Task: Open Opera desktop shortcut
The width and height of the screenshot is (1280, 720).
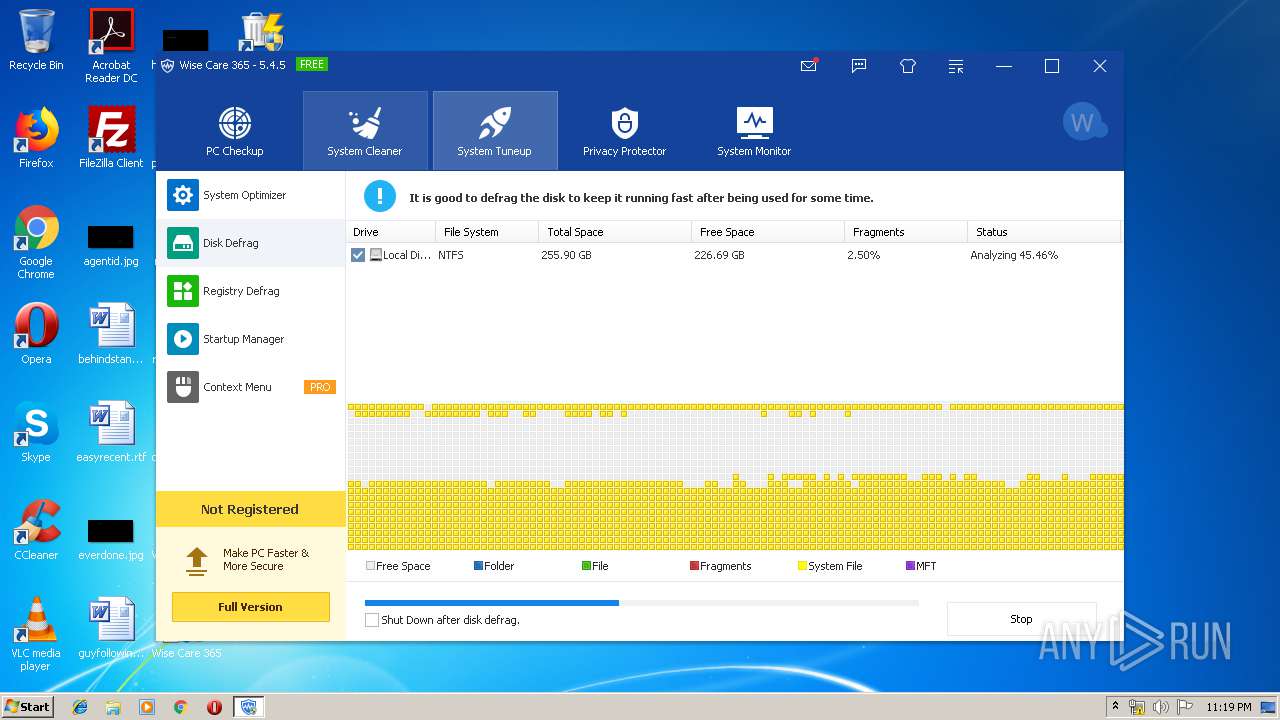Action: [x=36, y=334]
